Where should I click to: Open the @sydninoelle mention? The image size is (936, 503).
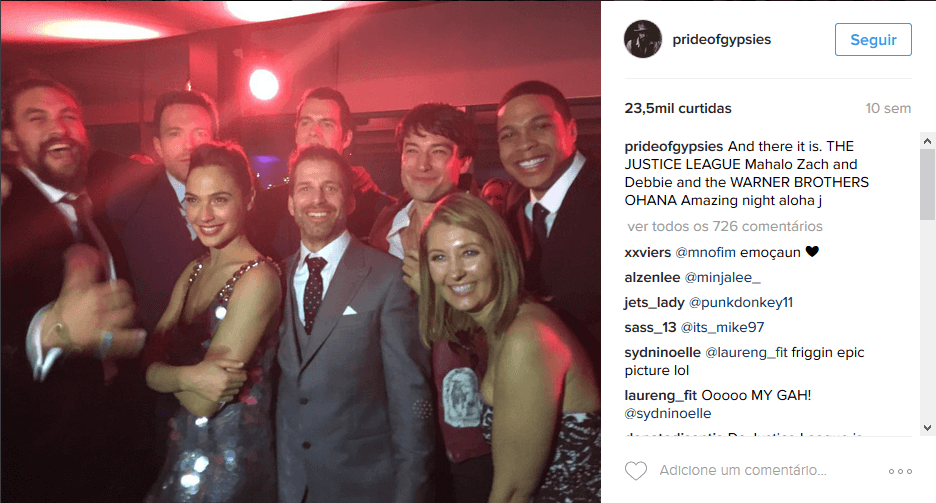(x=667, y=413)
